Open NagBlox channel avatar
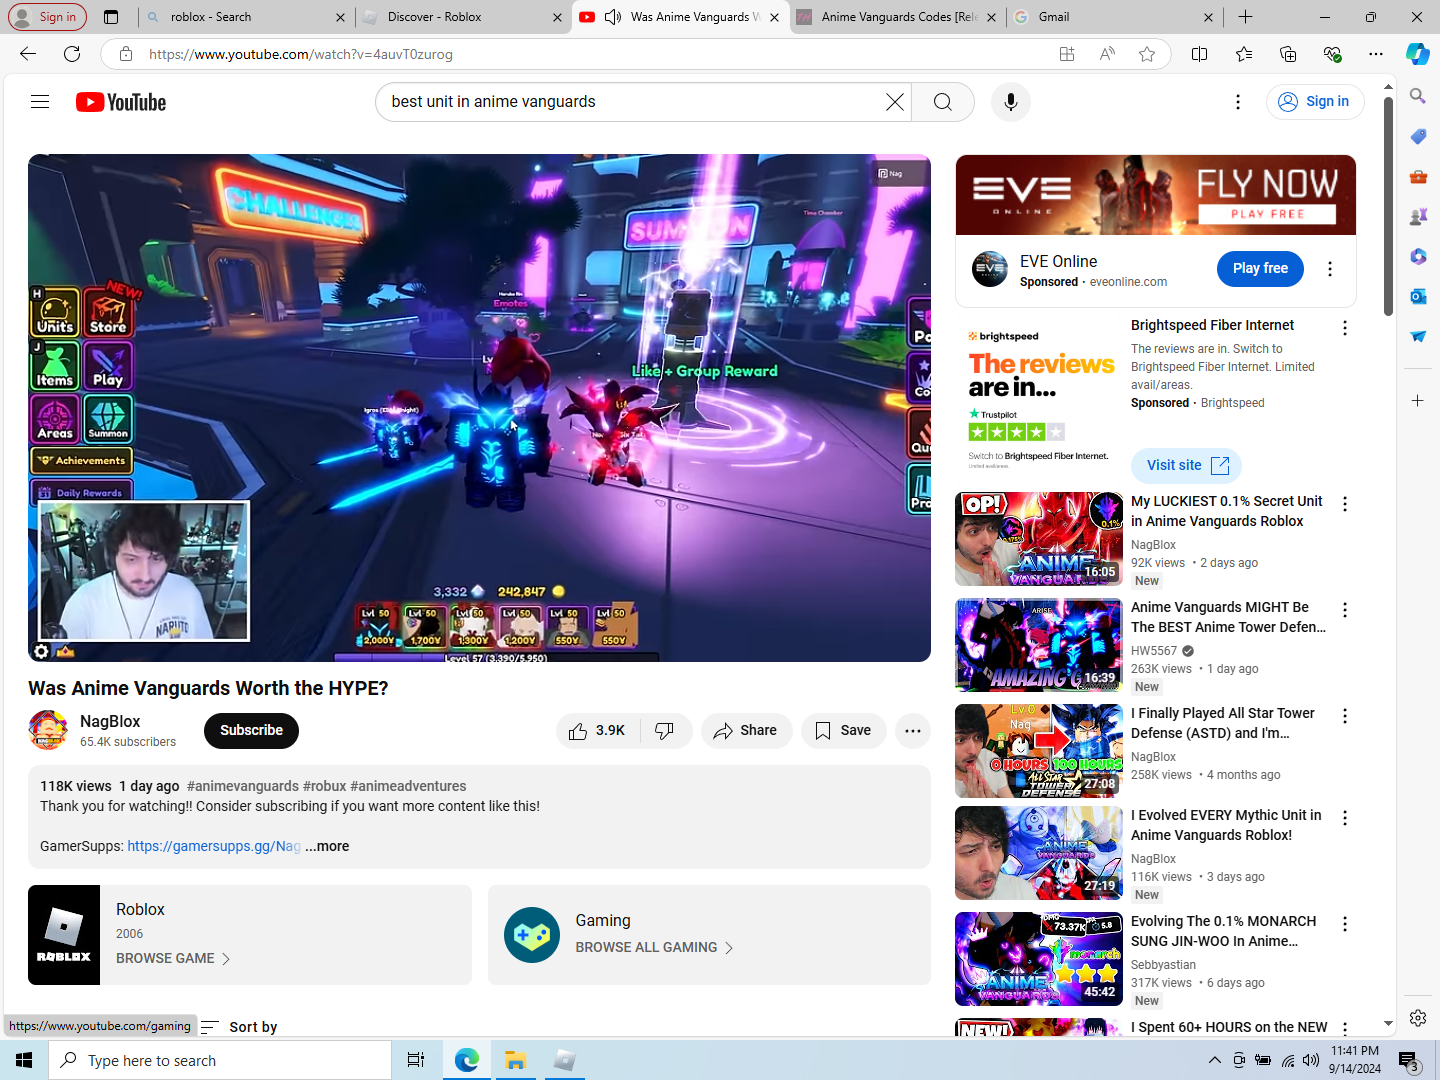1440x1080 pixels. coord(48,730)
